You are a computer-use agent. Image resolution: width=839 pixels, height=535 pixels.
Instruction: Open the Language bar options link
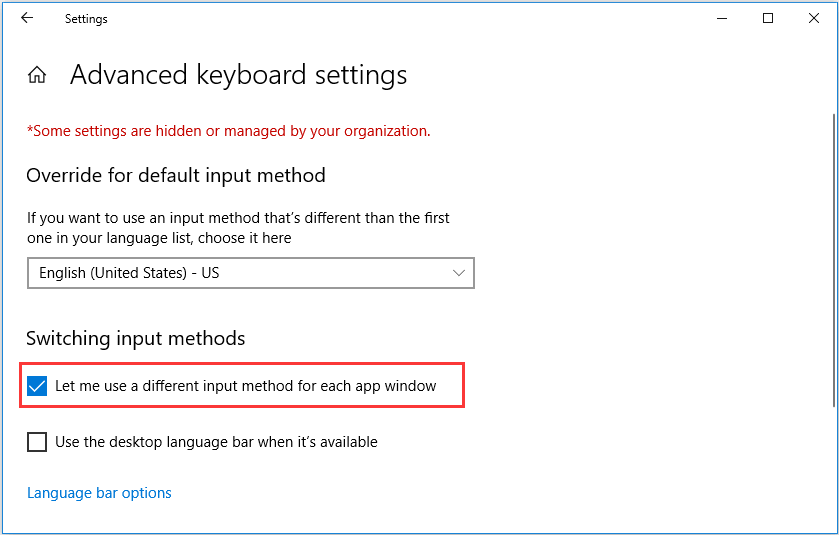[x=100, y=493]
